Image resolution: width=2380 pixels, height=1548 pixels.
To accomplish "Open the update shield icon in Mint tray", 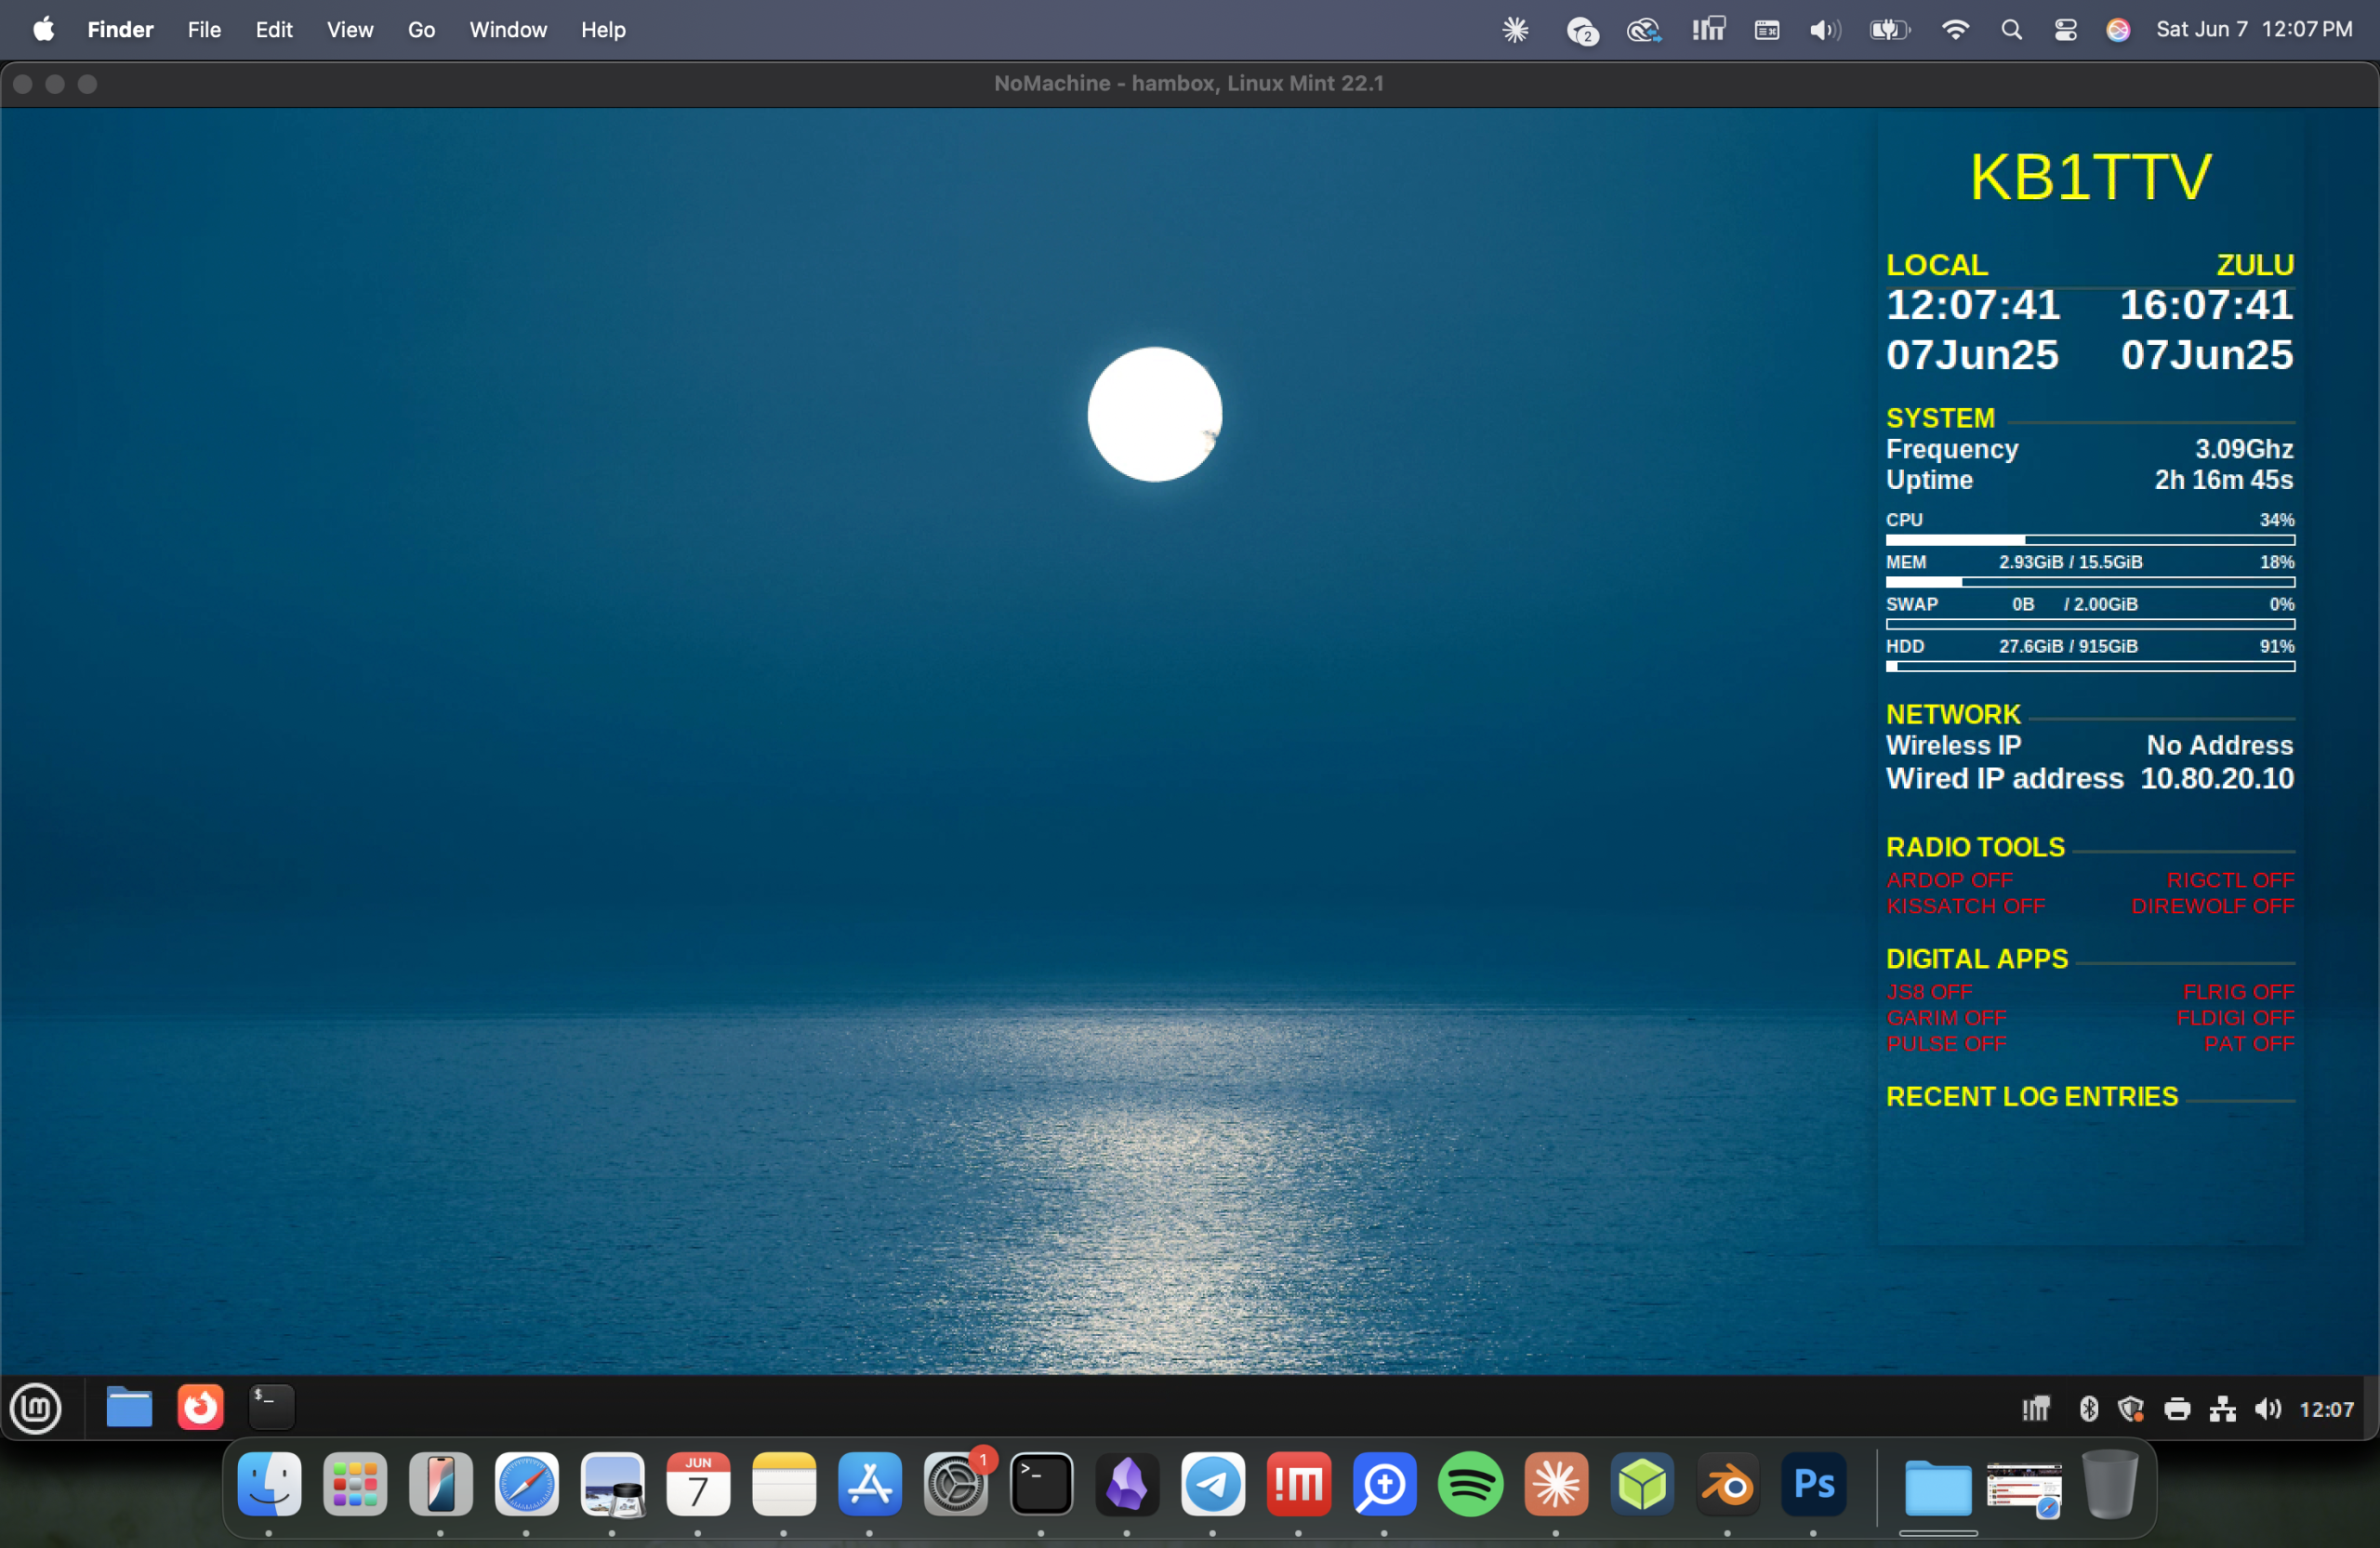I will pyautogui.click(x=2131, y=1409).
